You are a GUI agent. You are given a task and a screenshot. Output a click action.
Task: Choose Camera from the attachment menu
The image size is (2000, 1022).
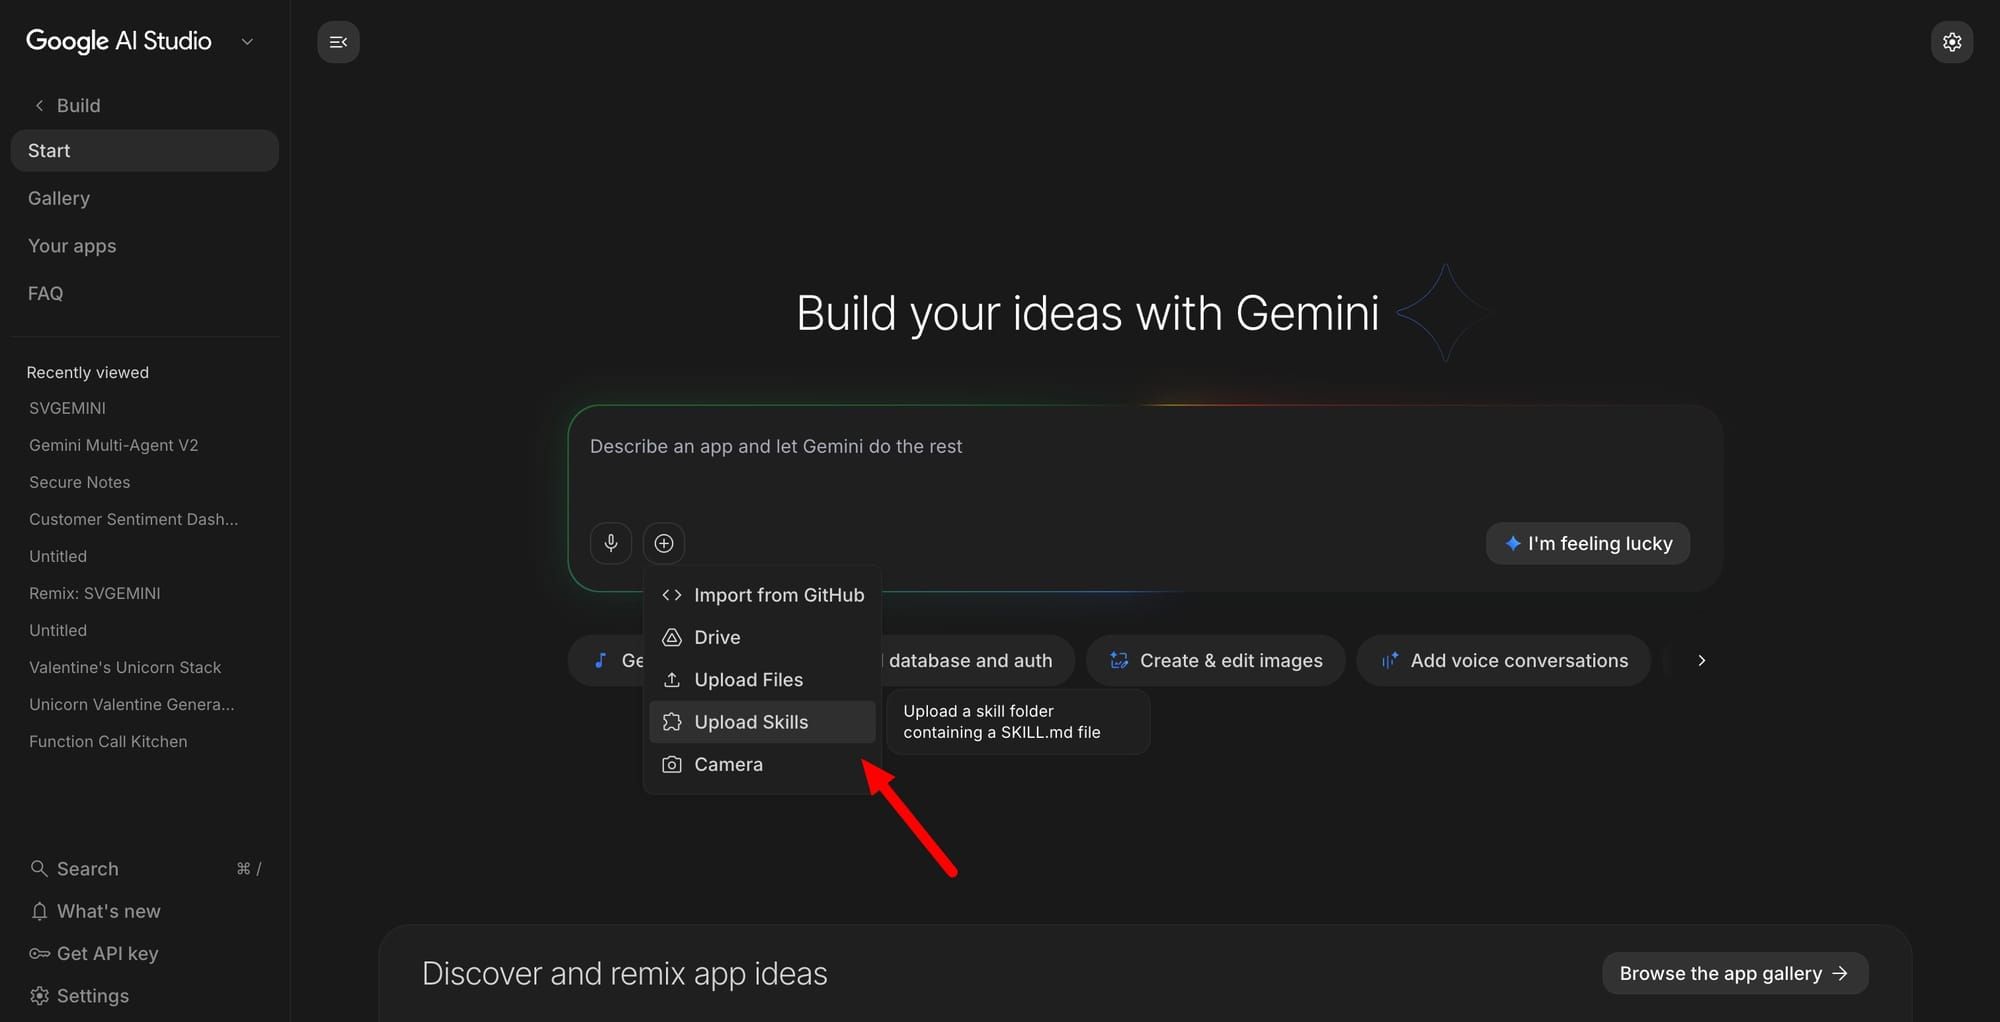pyautogui.click(x=729, y=764)
